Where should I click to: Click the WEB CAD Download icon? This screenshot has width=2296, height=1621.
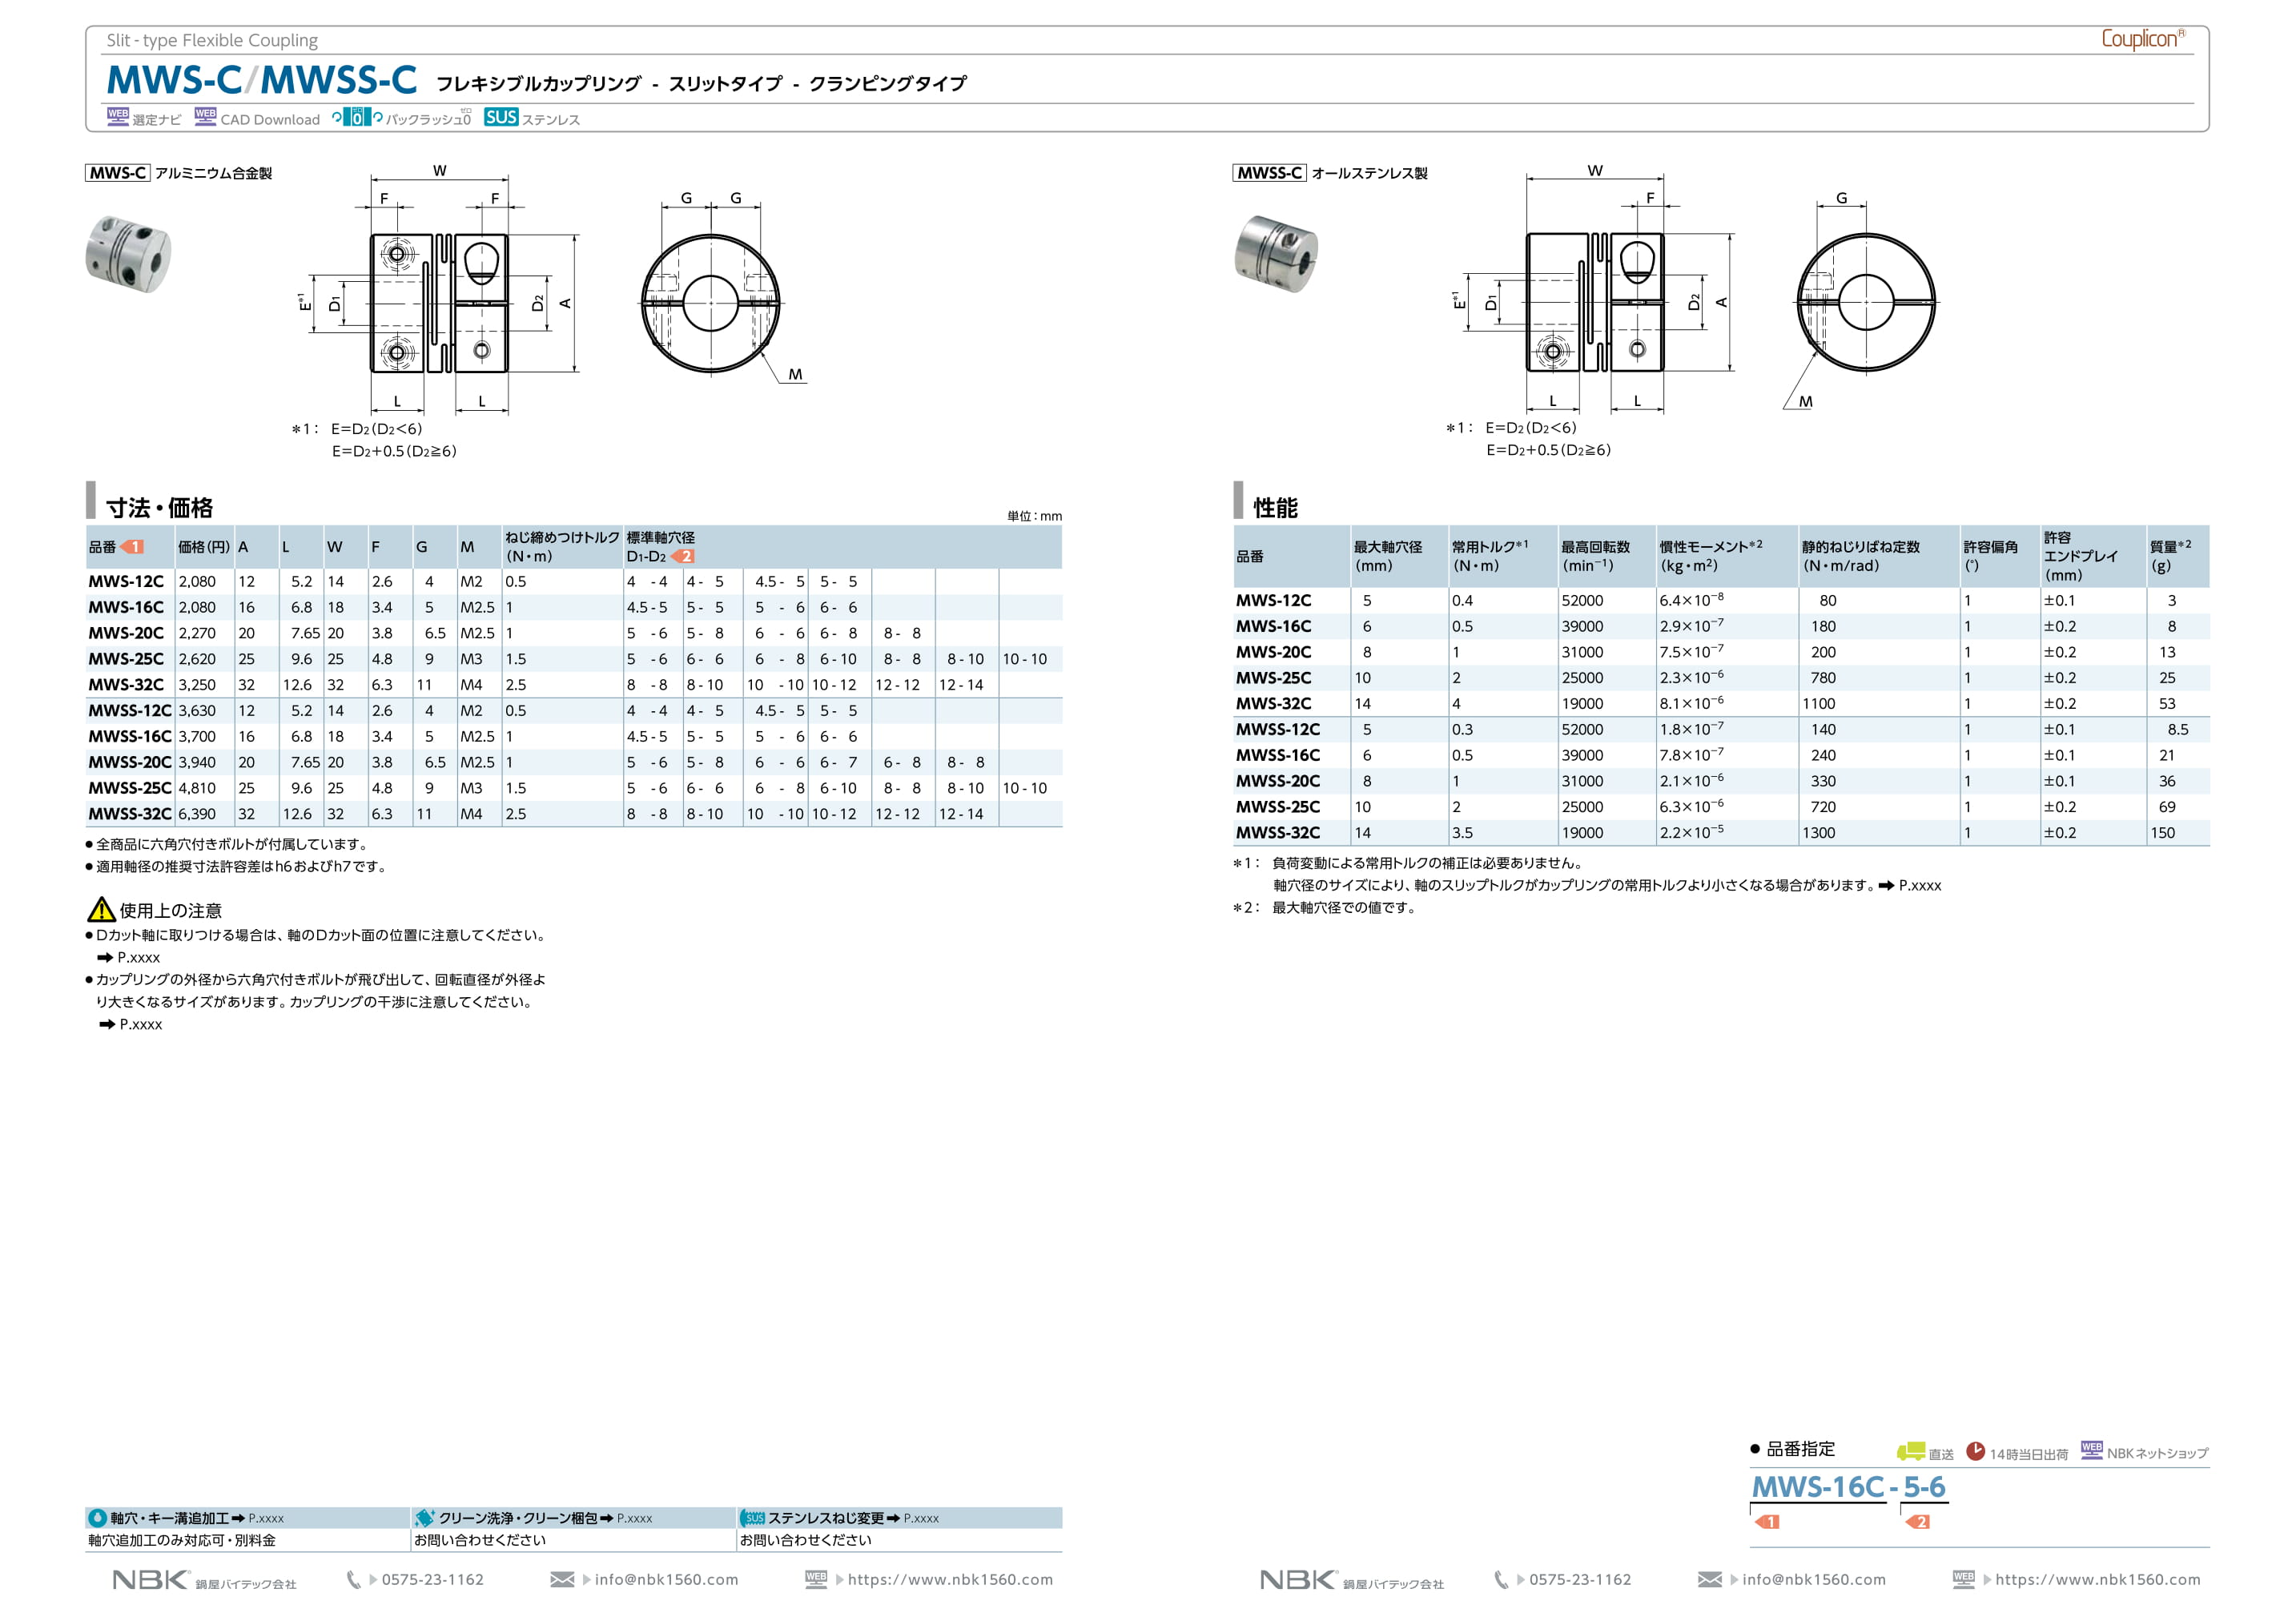(x=205, y=116)
